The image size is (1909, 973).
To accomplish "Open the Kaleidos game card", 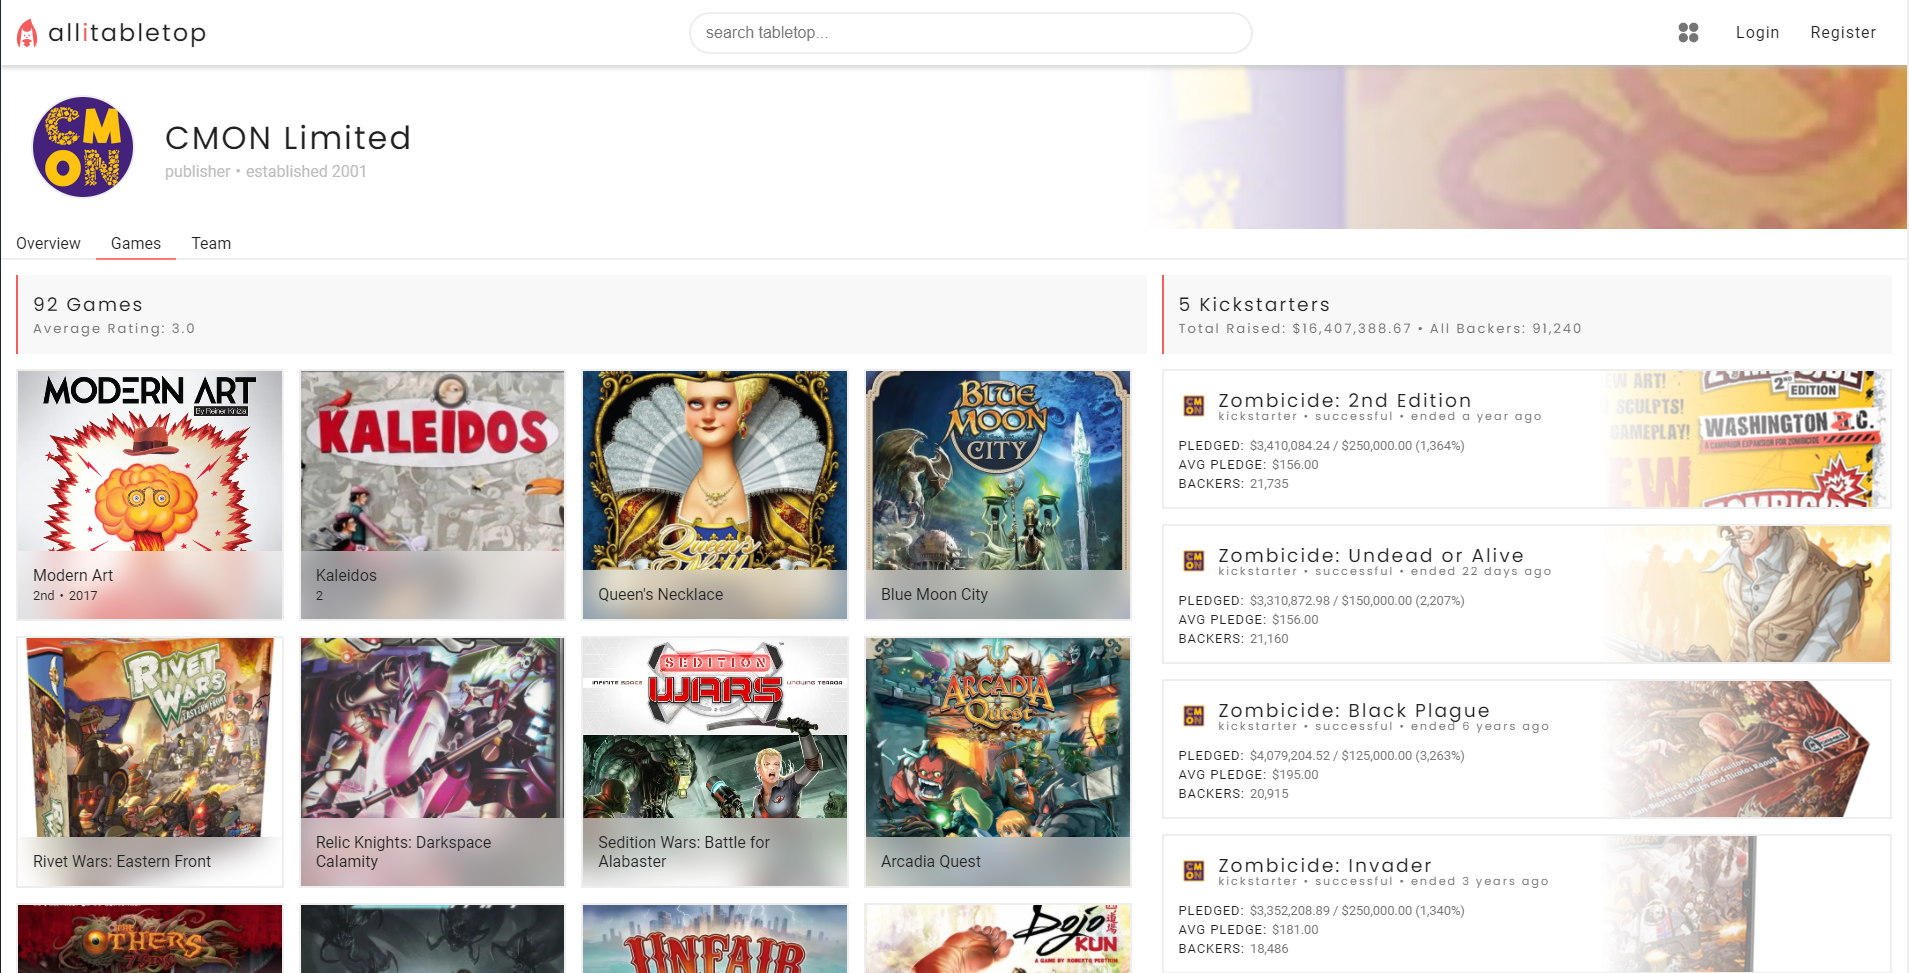I will [x=432, y=495].
